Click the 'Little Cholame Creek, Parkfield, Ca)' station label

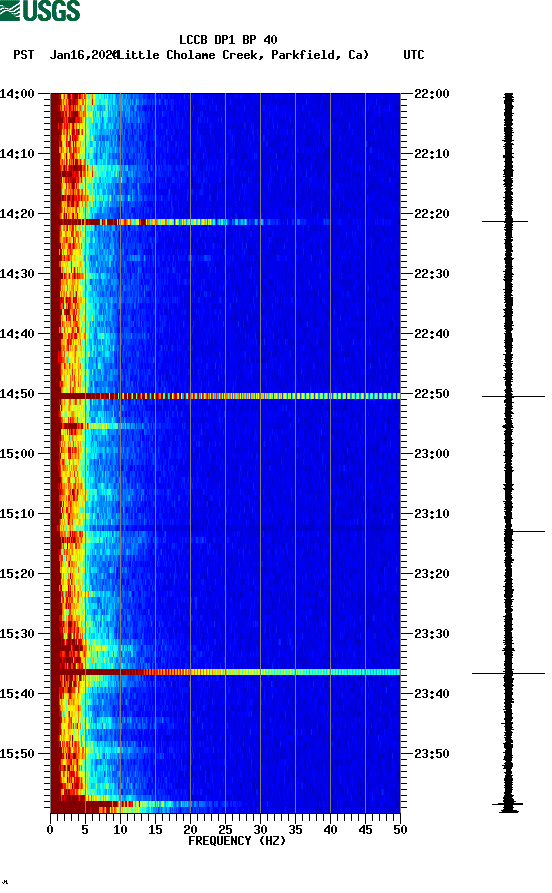pos(243,55)
